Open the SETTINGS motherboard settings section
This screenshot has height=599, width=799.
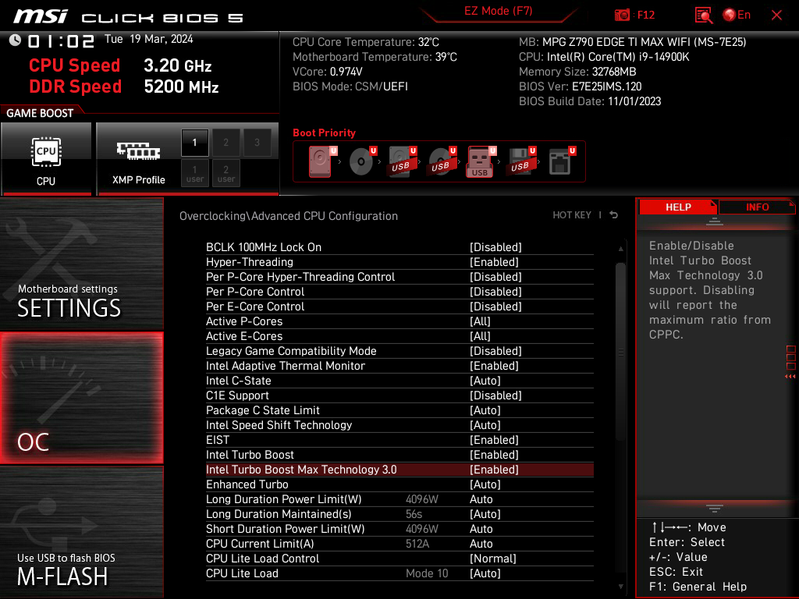(82, 264)
